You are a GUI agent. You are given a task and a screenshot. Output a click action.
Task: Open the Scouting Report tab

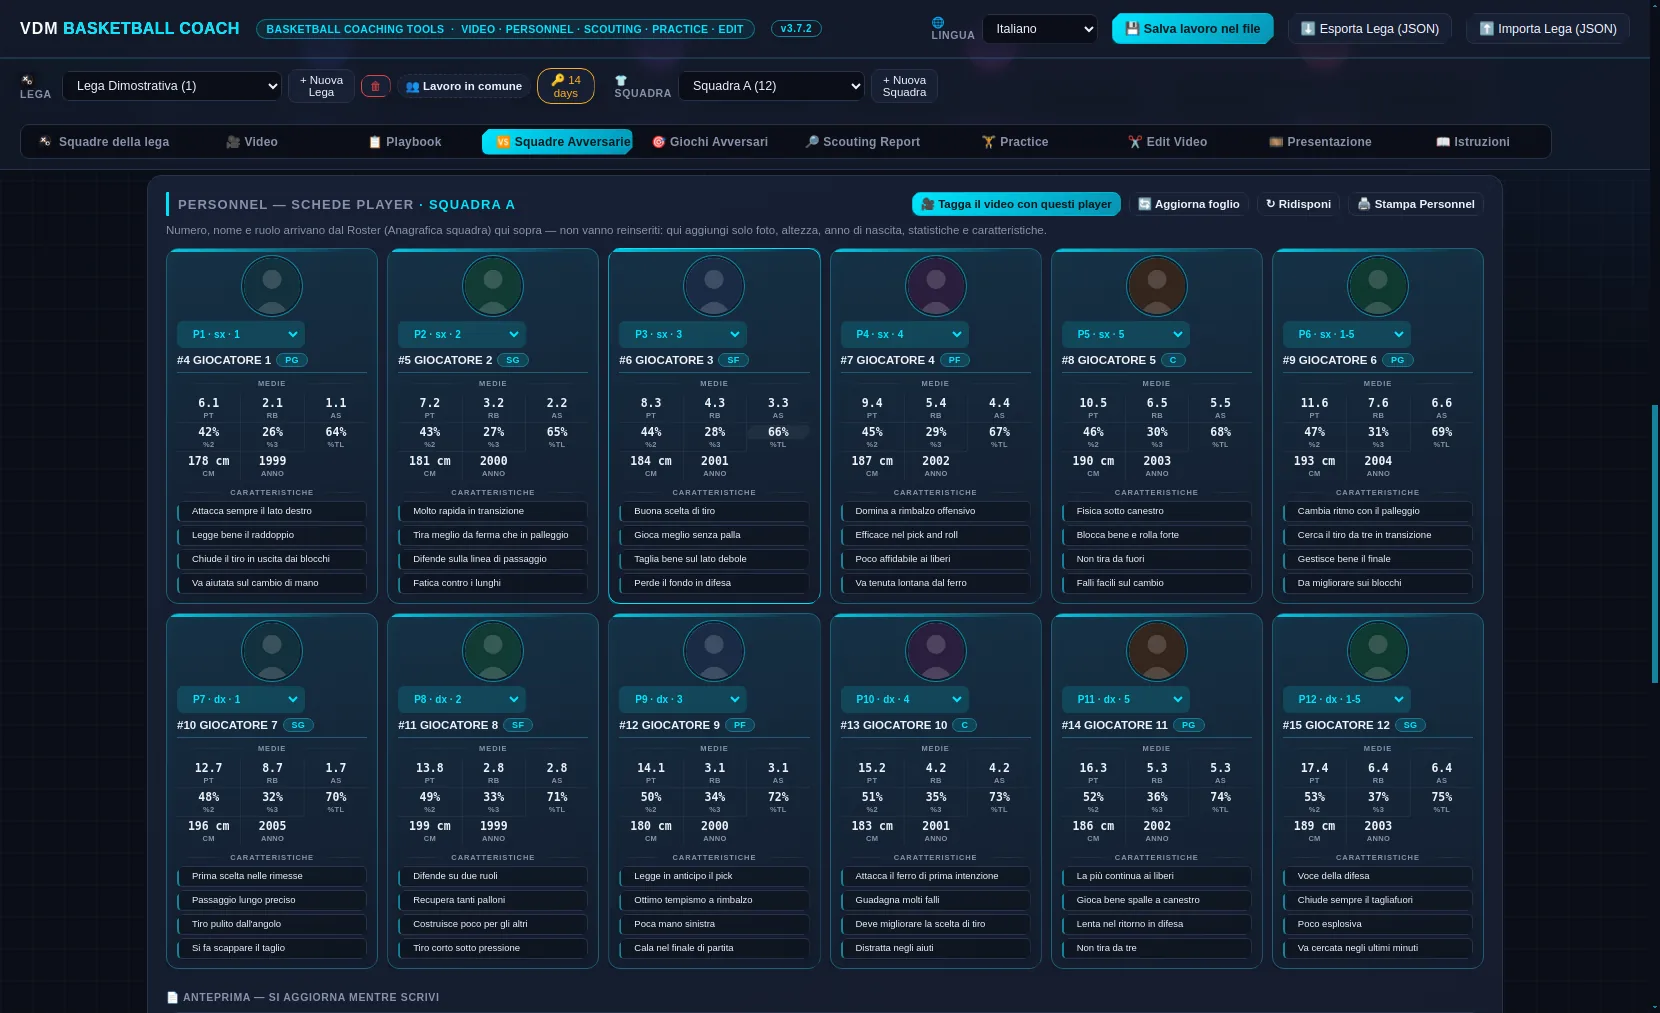(863, 142)
